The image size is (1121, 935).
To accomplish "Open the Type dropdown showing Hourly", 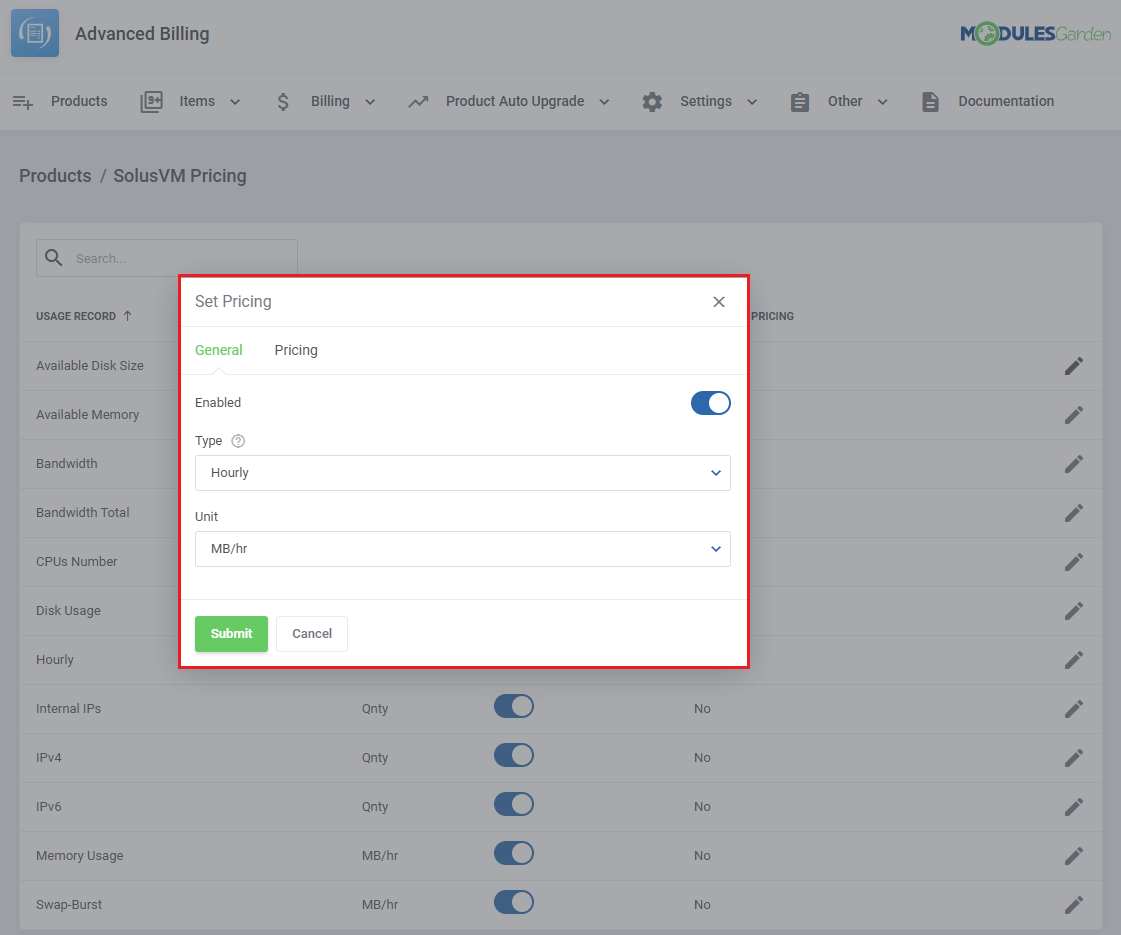I will coord(463,473).
